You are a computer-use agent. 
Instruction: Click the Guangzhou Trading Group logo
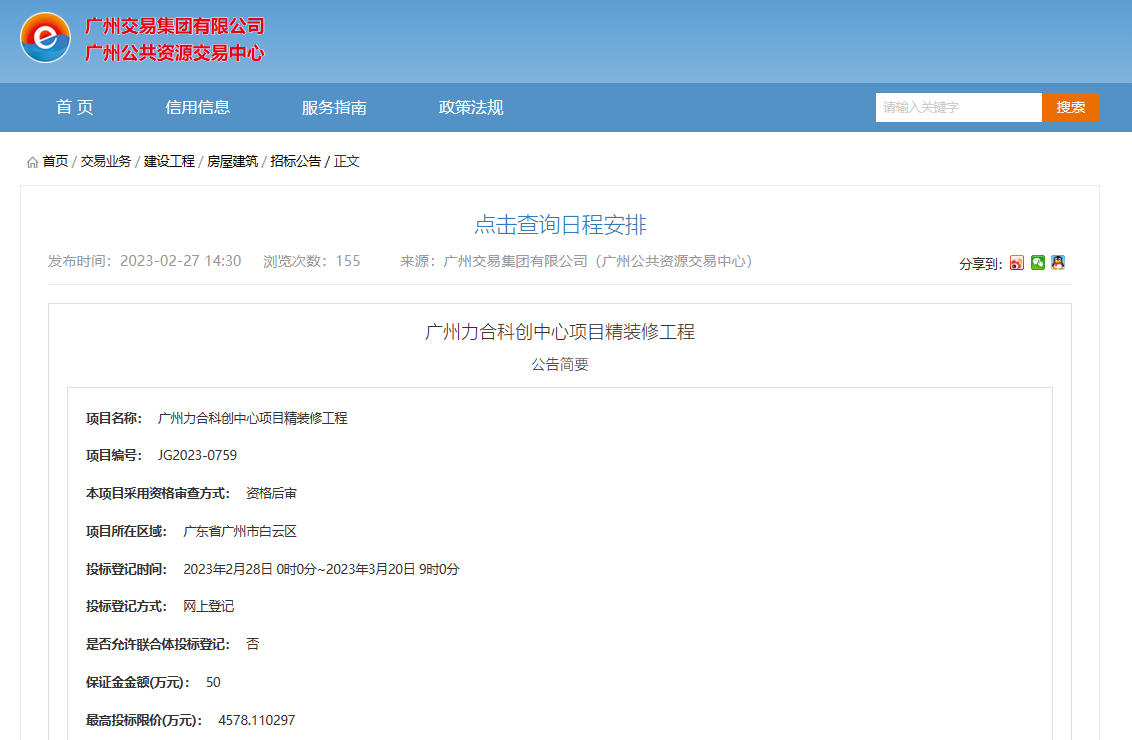point(46,38)
